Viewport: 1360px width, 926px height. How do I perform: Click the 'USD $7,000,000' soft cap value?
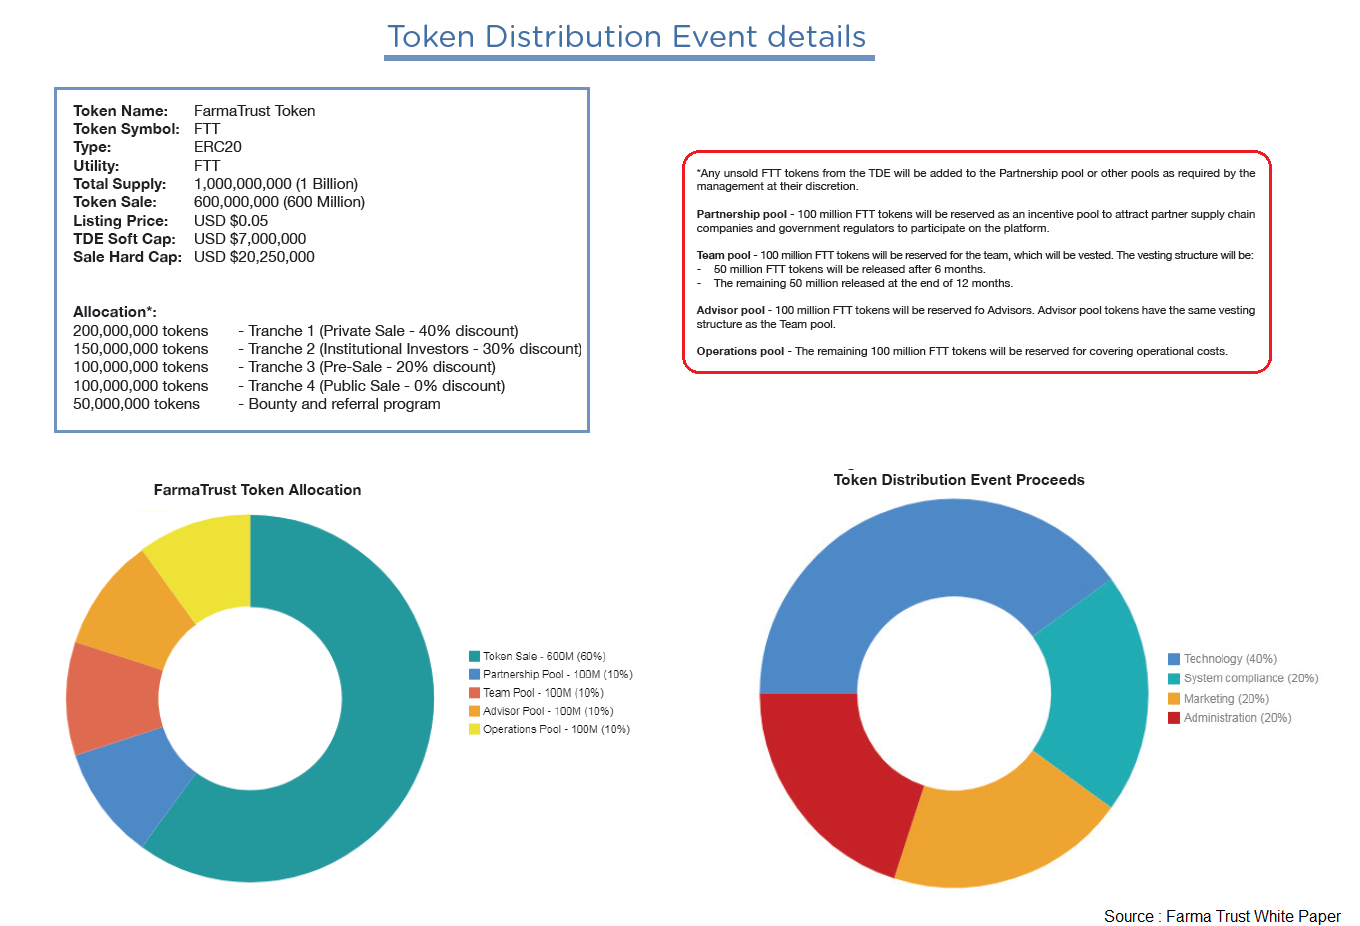coord(250,239)
